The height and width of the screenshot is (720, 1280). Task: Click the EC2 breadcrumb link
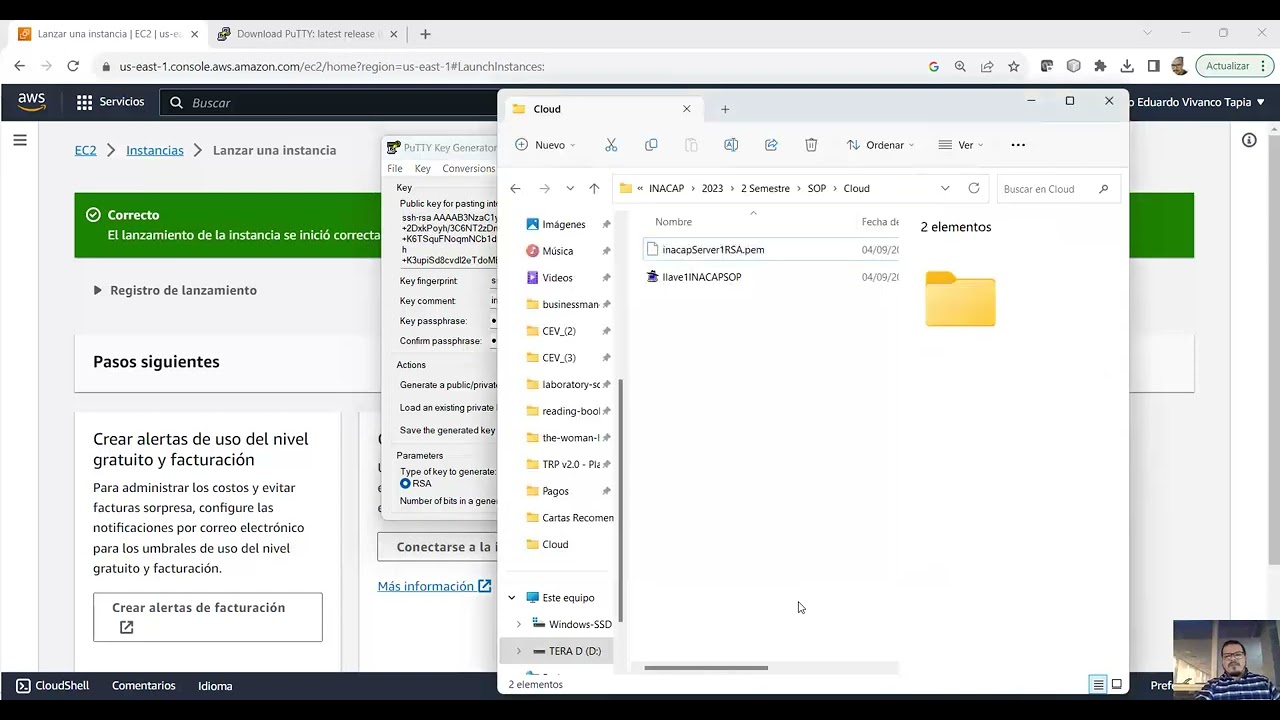click(x=86, y=150)
